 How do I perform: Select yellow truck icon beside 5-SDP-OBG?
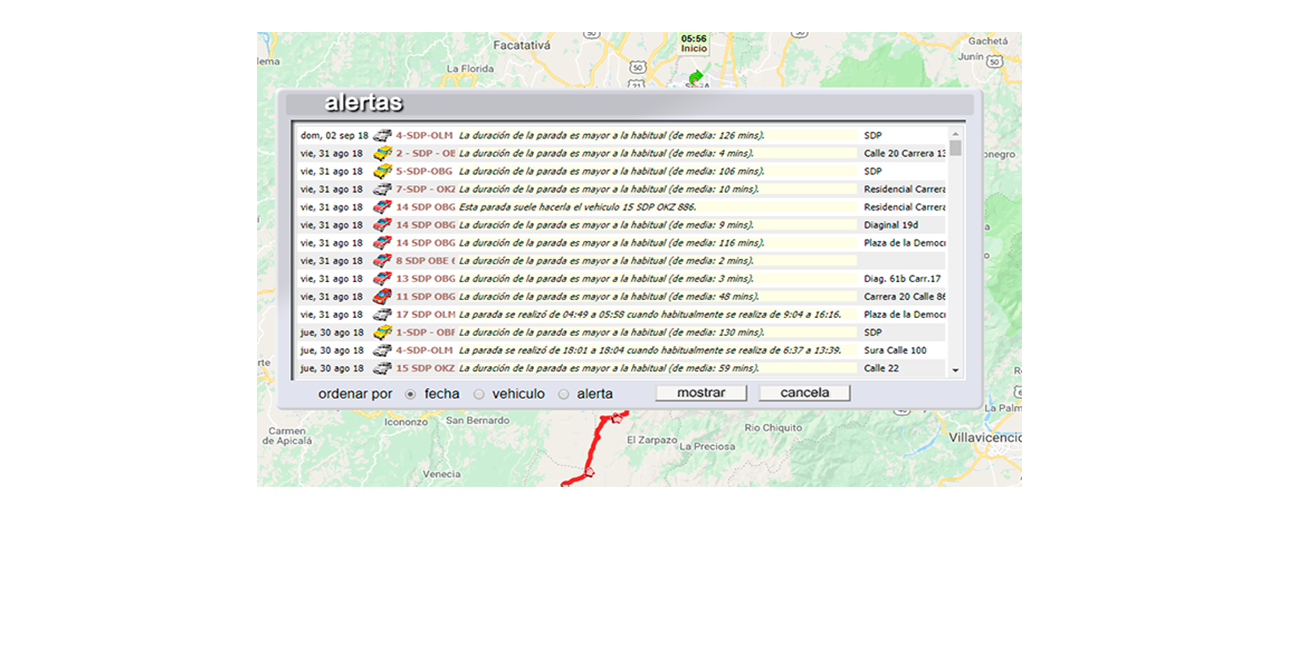pos(382,172)
